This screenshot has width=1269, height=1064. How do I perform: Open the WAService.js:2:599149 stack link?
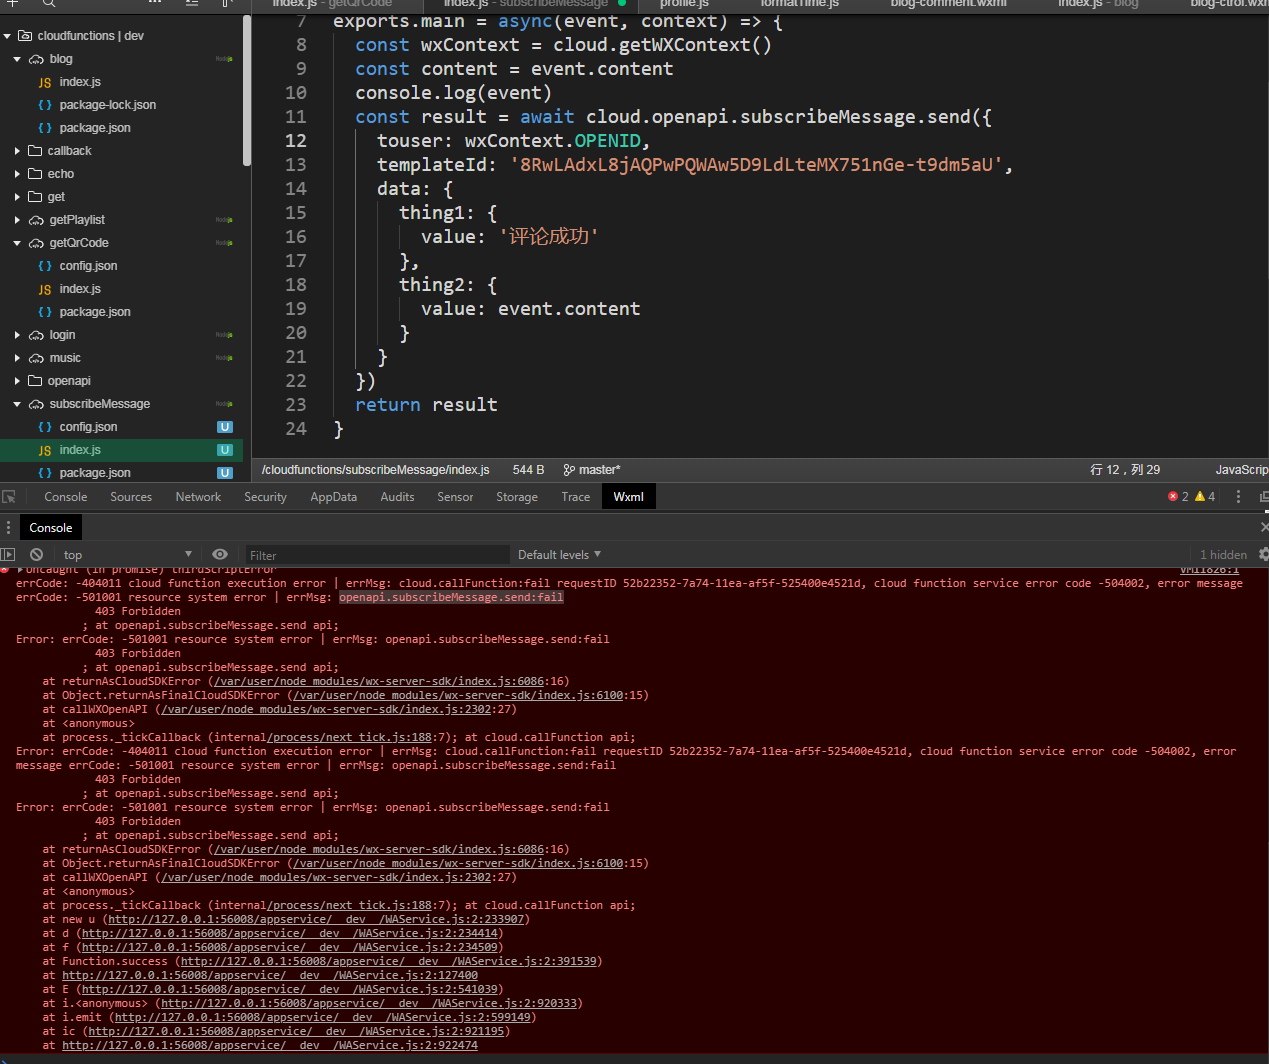point(325,1017)
